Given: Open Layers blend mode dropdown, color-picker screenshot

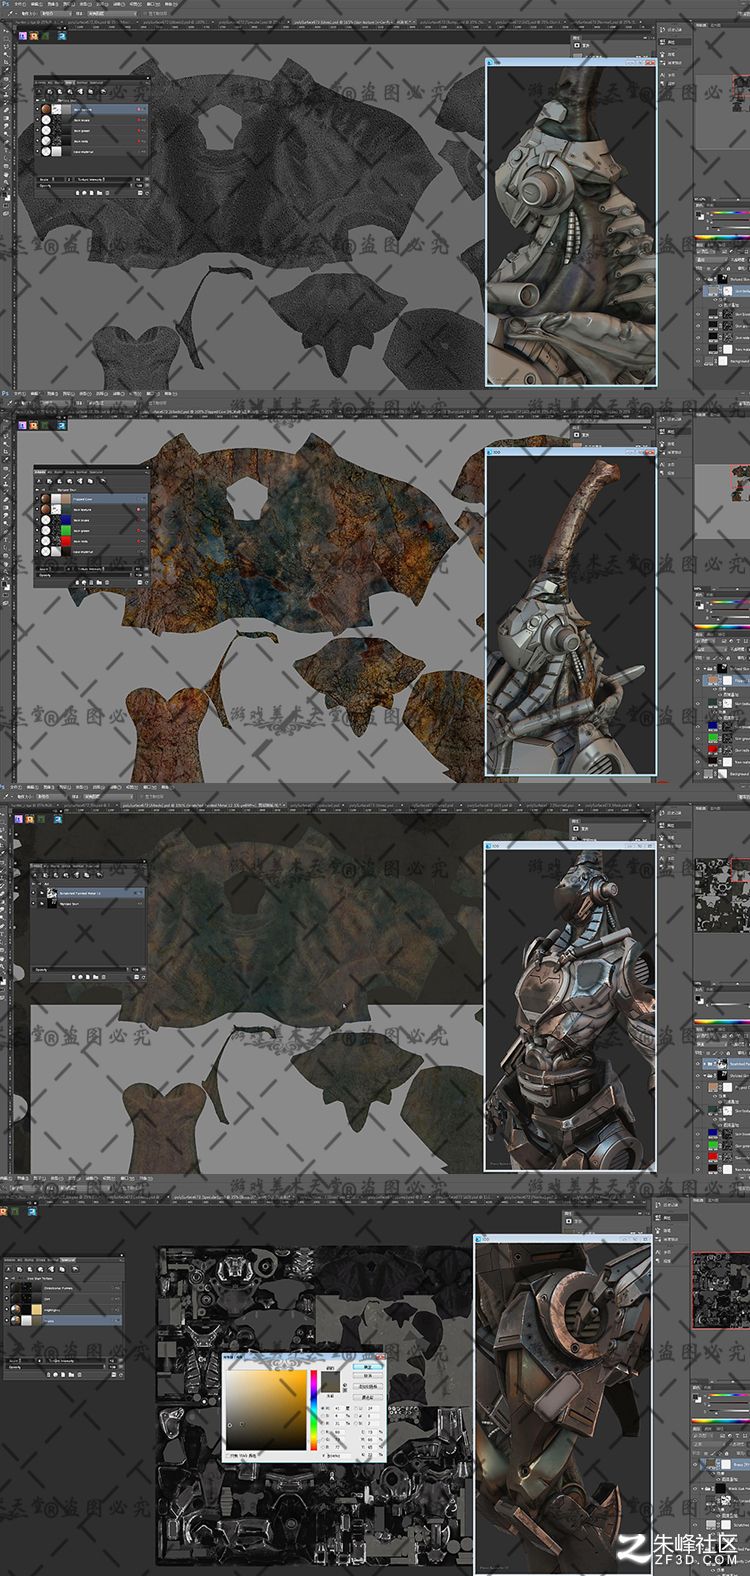Looking at the screenshot, I should 709,1444.
